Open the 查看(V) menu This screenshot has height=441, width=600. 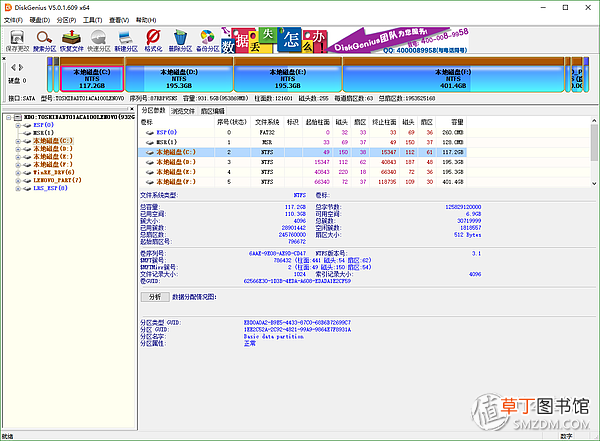coord(119,20)
